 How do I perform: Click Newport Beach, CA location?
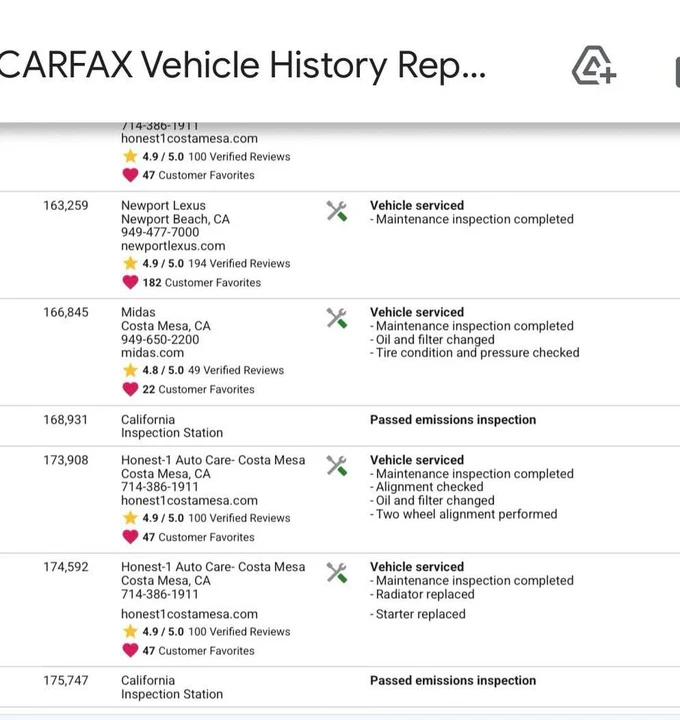pyautogui.click(x=175, y=219)
